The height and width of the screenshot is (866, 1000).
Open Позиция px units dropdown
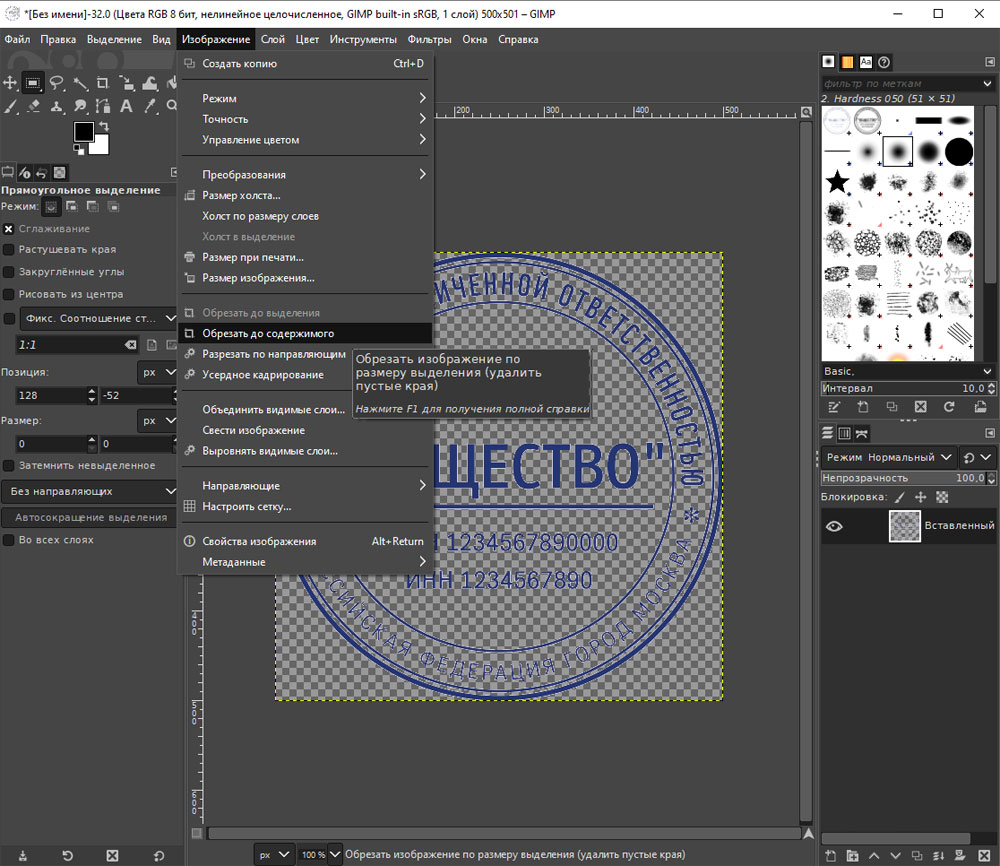coord(157,372)
